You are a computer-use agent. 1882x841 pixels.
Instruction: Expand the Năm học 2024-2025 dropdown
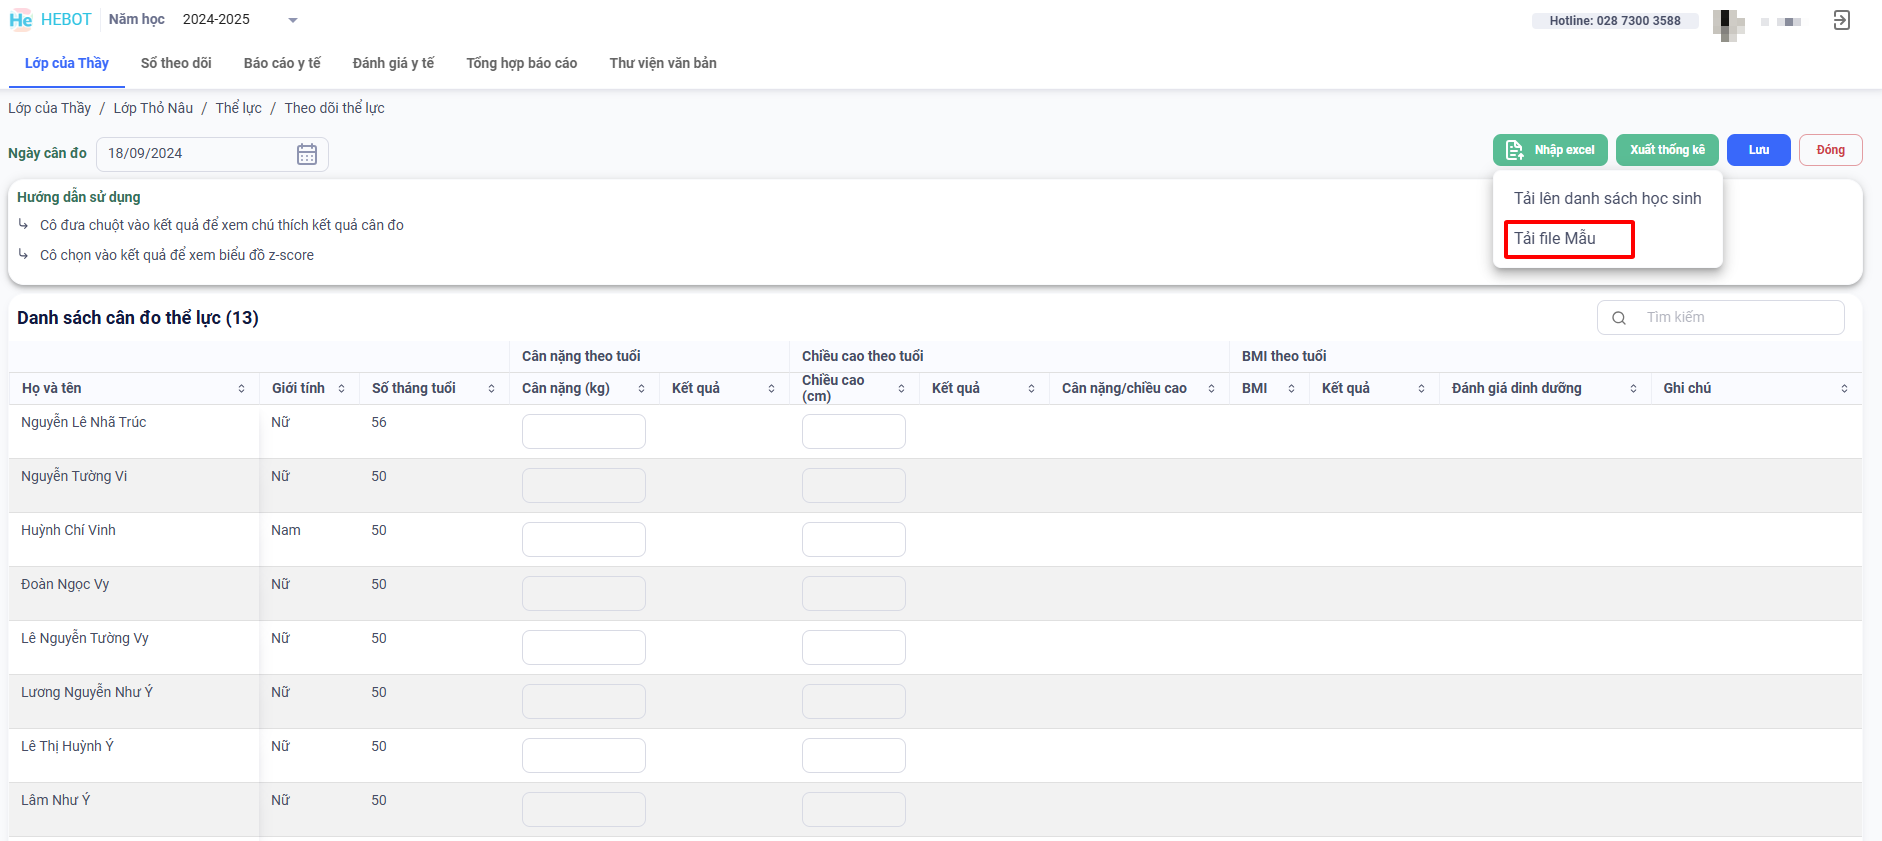tap(292, 20)
